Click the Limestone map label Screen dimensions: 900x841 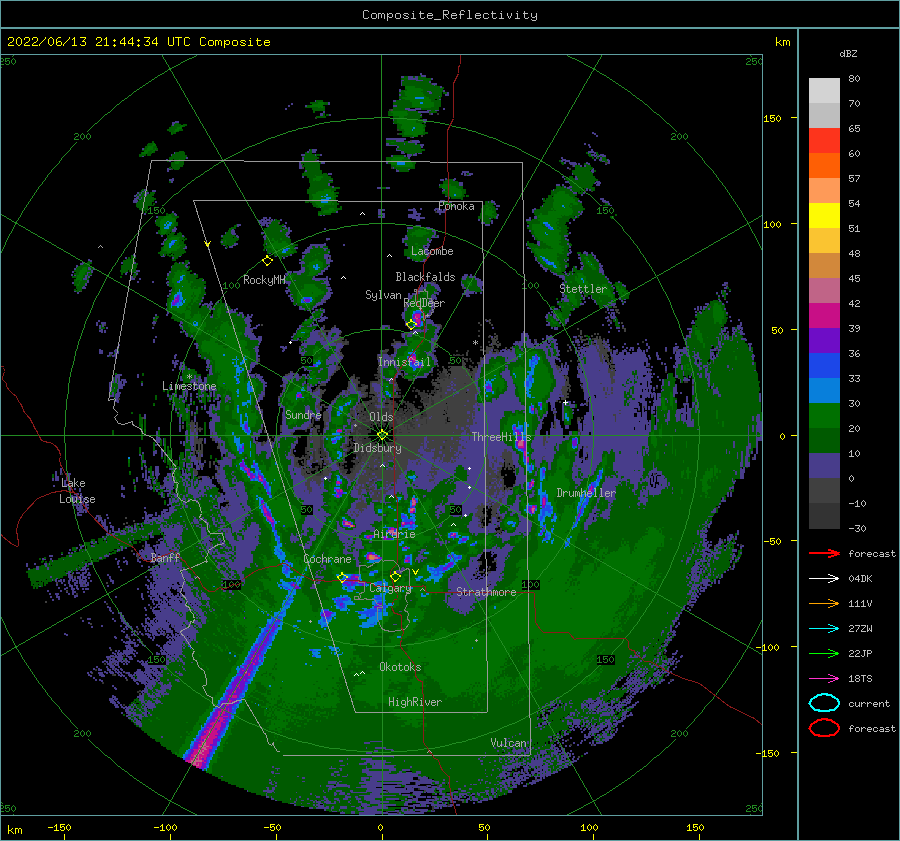[x=189, y=386]
